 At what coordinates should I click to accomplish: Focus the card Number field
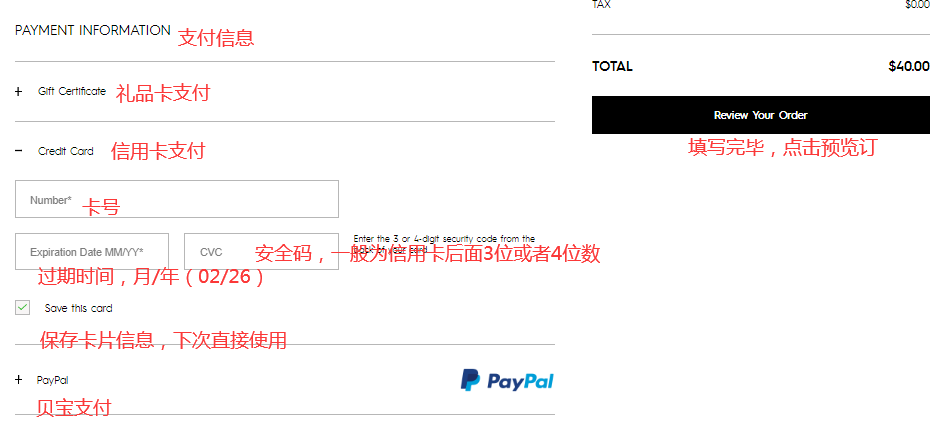click(177, 199)
